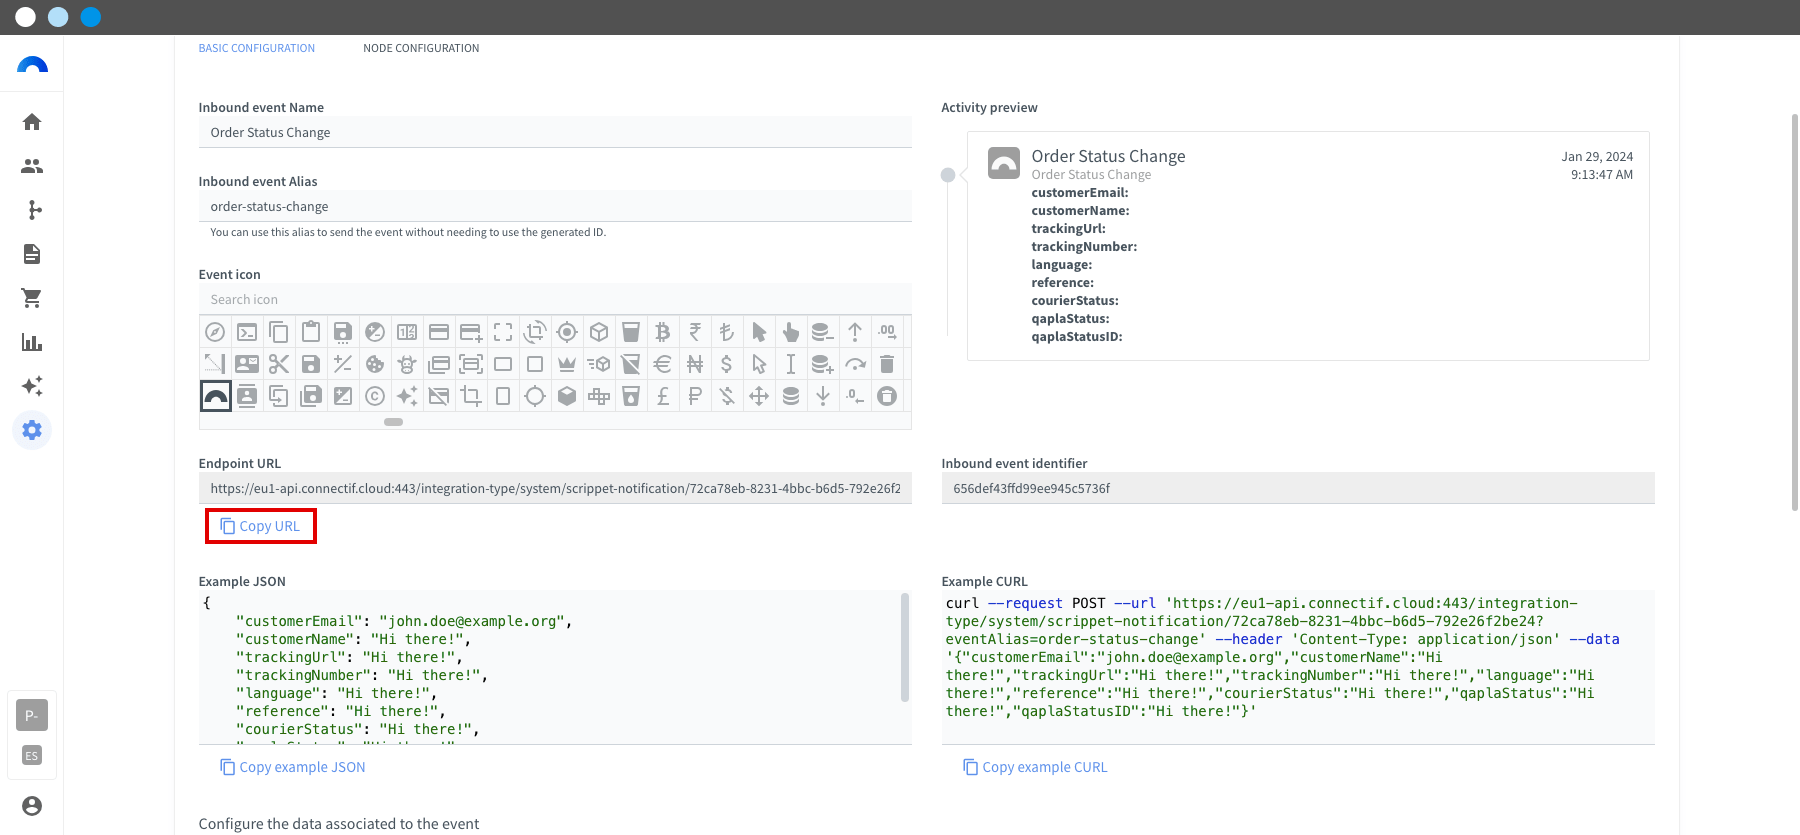
Task: Choose the cookie event icon
Action: coord(375,364)
